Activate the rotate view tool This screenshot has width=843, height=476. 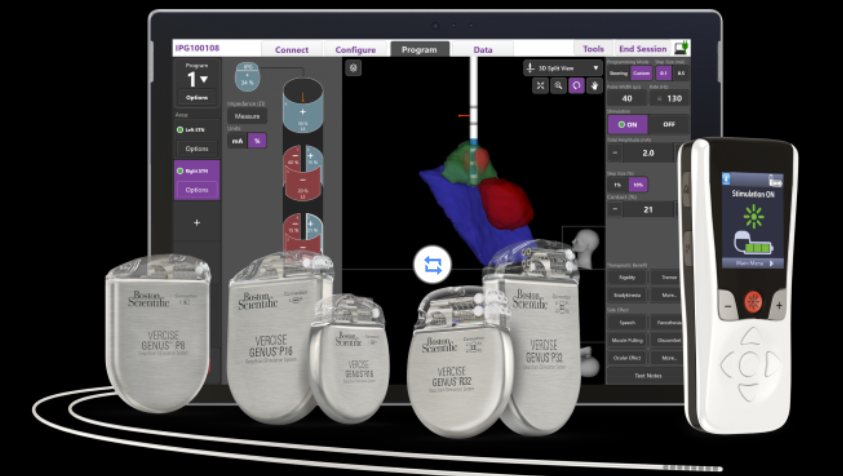[x=576, y=86]
